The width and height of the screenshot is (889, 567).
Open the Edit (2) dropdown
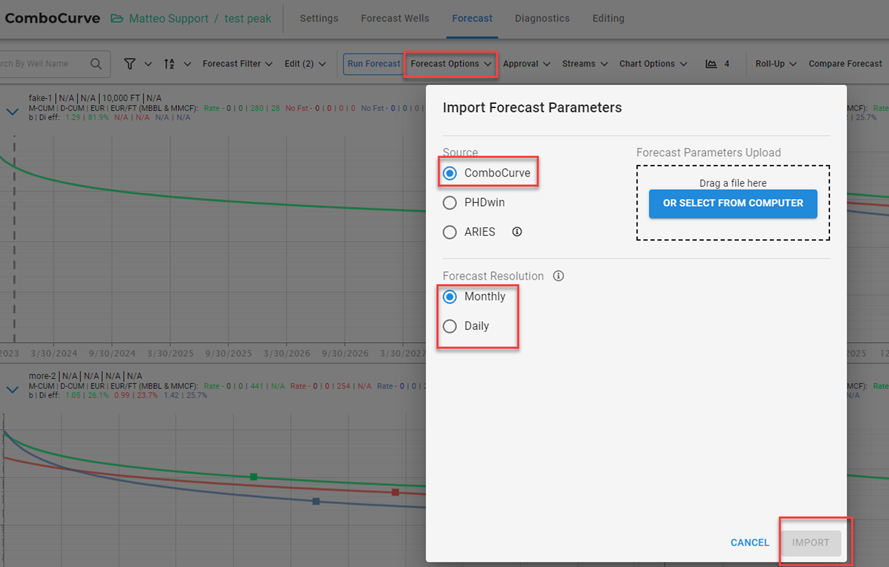(305, 64)
